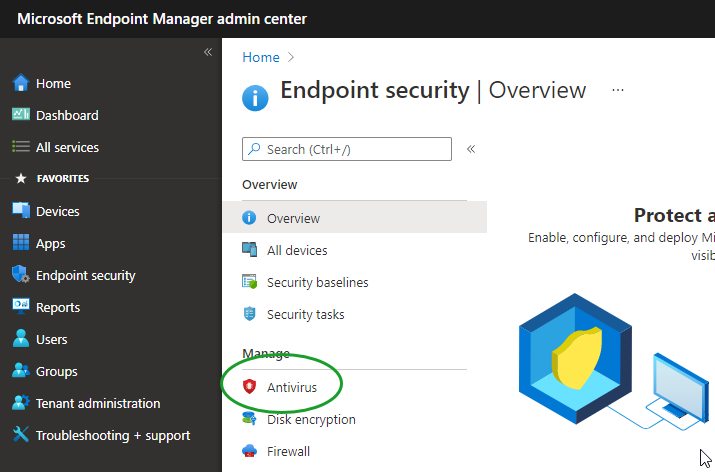Open All devices menu item

click(x=297, y=250)
